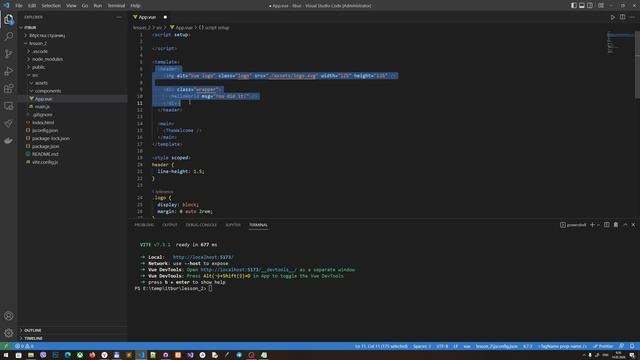The width and height of the screenshot is (640, 360).
Task: Toggle Primary Side Bar visibility
Action: pyautogui.click(x=574, y=6)
